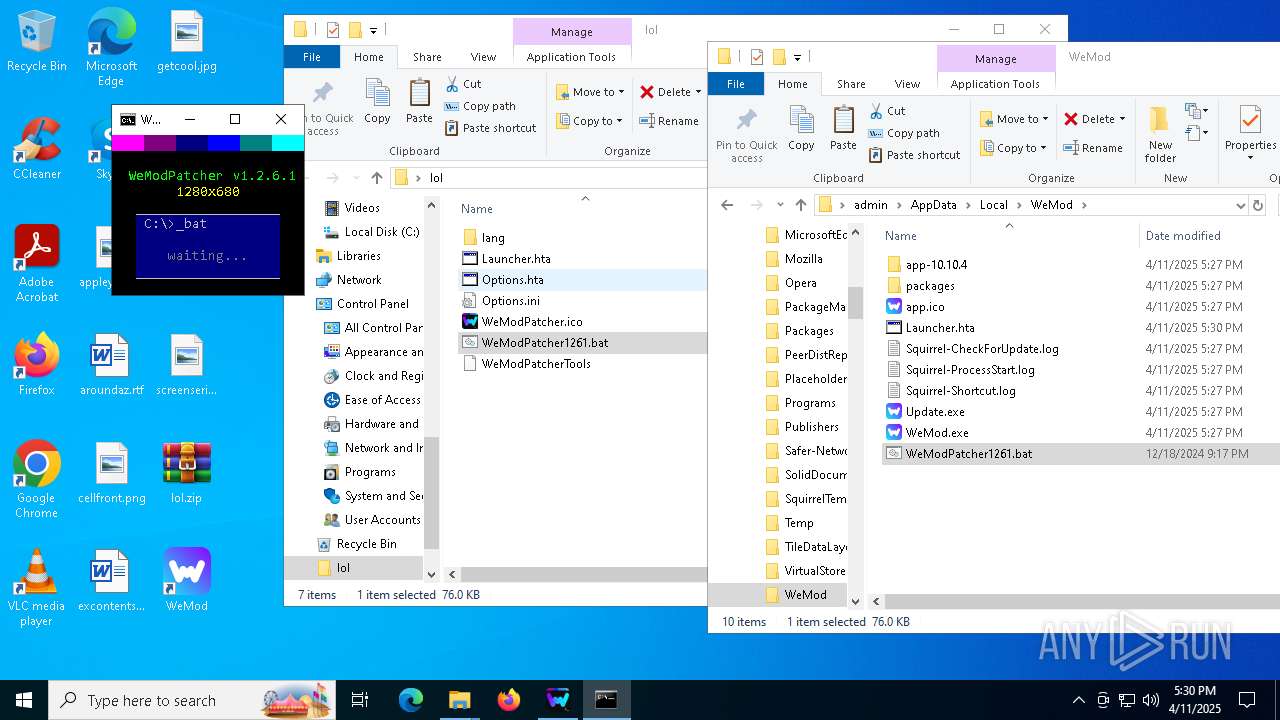Image resolution: width=1280 pixels, height=720 pixels.
Task: Open Move to dropdown in WeMod window
Action: click(x=1014, y=119)
